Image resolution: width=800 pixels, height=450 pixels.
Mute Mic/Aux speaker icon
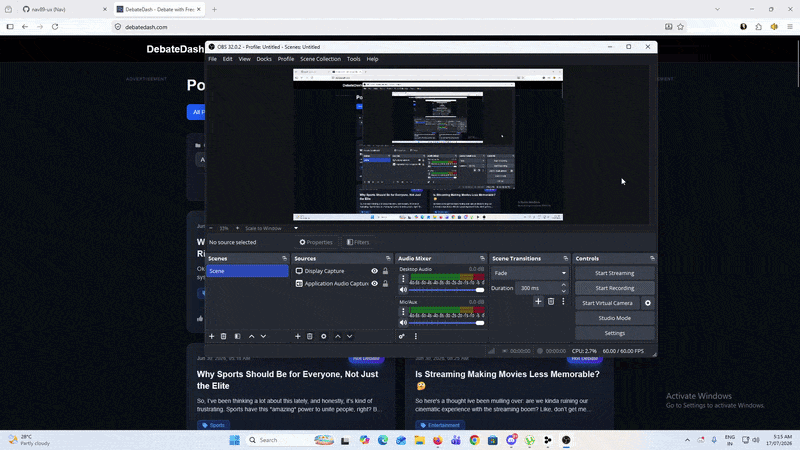[403, 322]
